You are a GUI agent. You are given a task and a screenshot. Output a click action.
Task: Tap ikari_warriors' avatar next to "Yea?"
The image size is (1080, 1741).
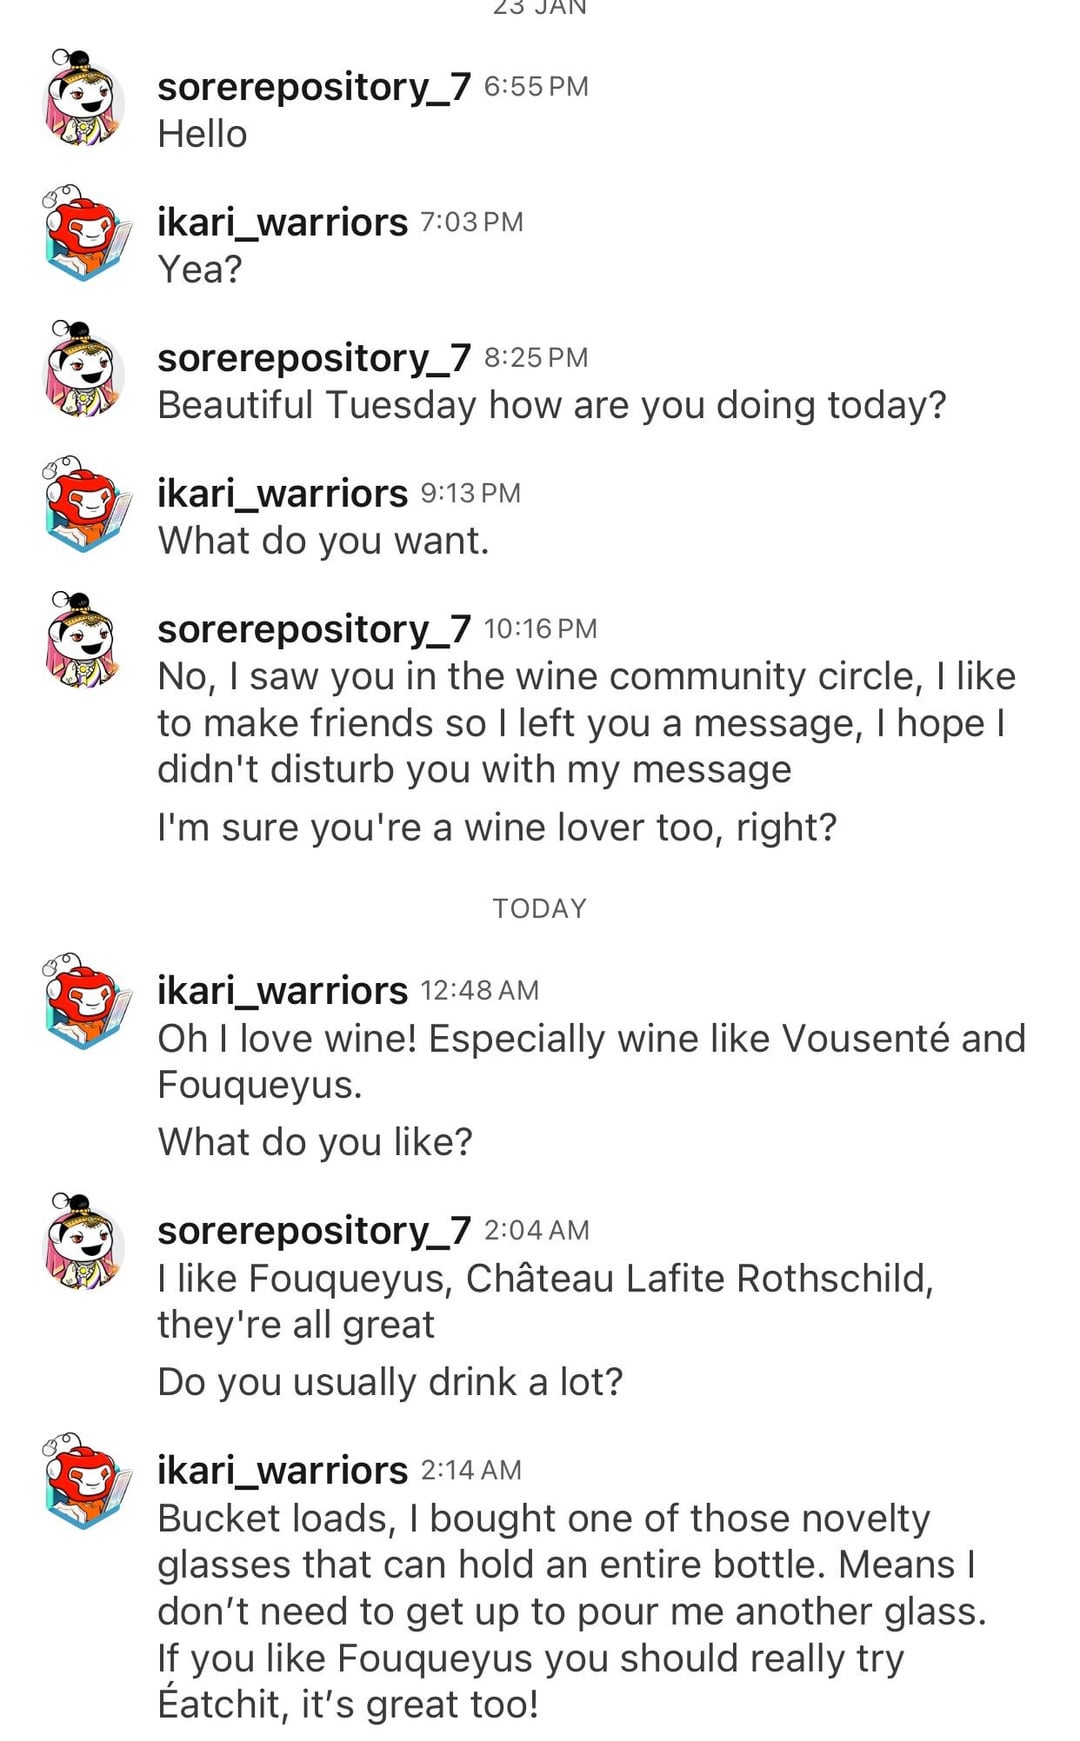coord(86,234)
